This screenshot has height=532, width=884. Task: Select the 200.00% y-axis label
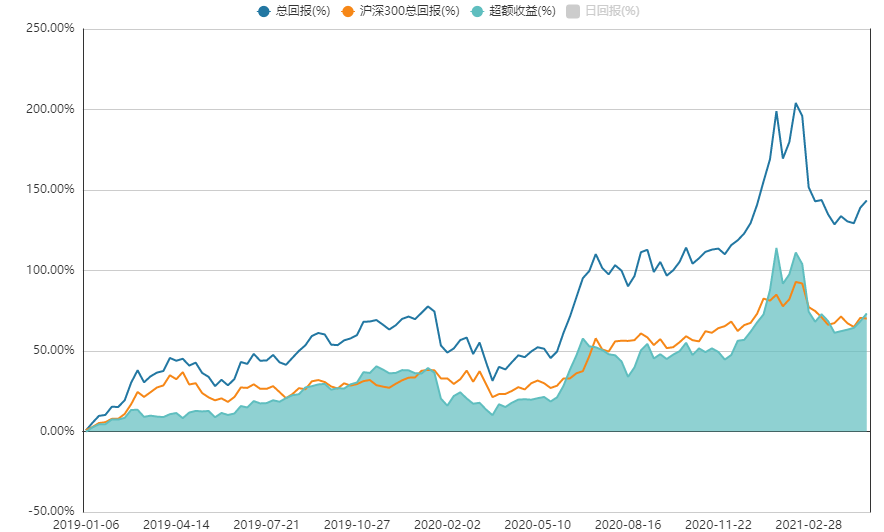pos(50,109)
